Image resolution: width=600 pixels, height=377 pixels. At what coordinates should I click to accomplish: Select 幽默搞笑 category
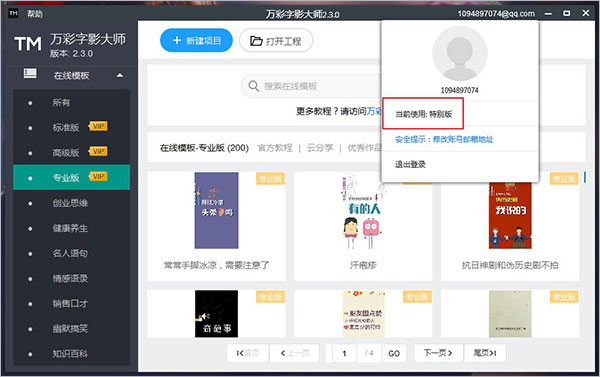pyautogui.click(x=72, y=328)
